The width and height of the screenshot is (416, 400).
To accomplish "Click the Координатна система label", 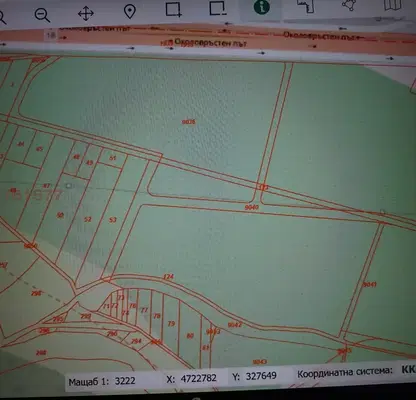I will [x=345, y=373].
